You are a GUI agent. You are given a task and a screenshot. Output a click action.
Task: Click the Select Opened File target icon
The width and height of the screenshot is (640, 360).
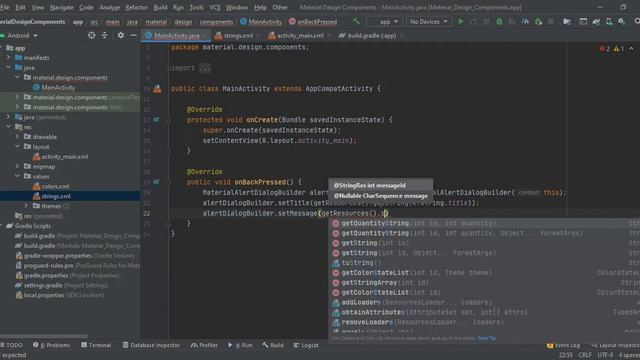[91, 36]
